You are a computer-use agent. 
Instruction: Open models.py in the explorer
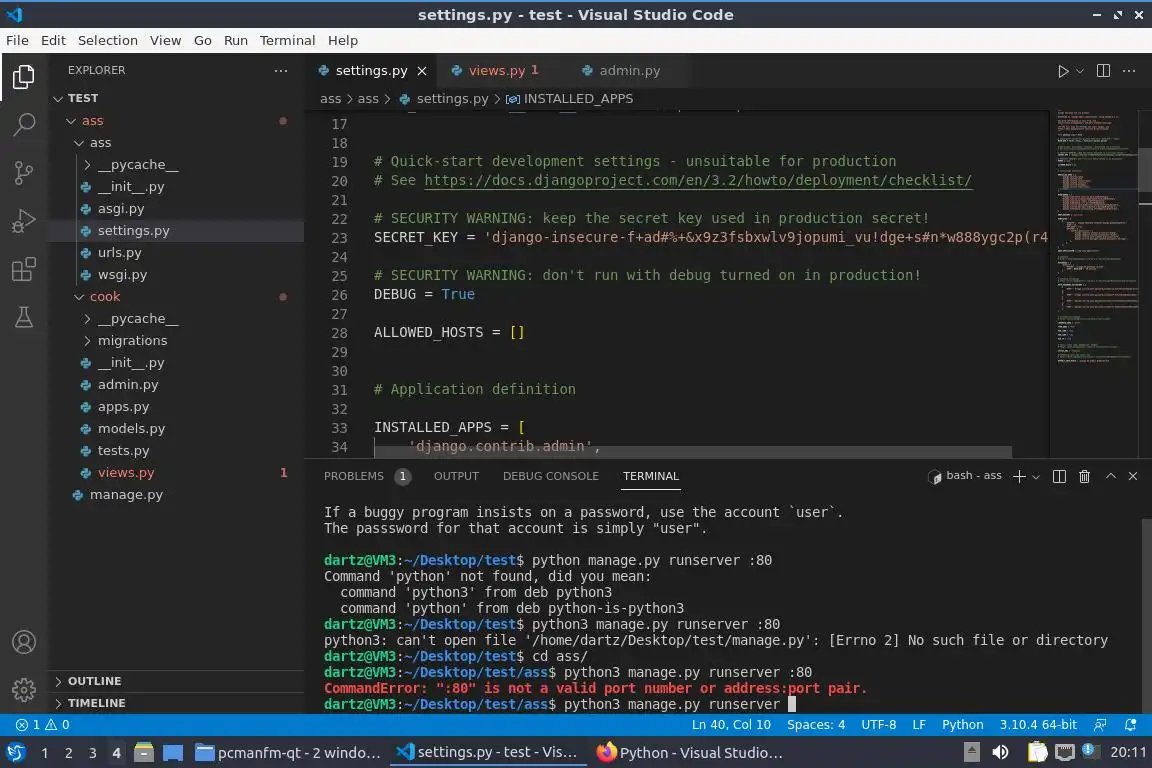[132, 428]
